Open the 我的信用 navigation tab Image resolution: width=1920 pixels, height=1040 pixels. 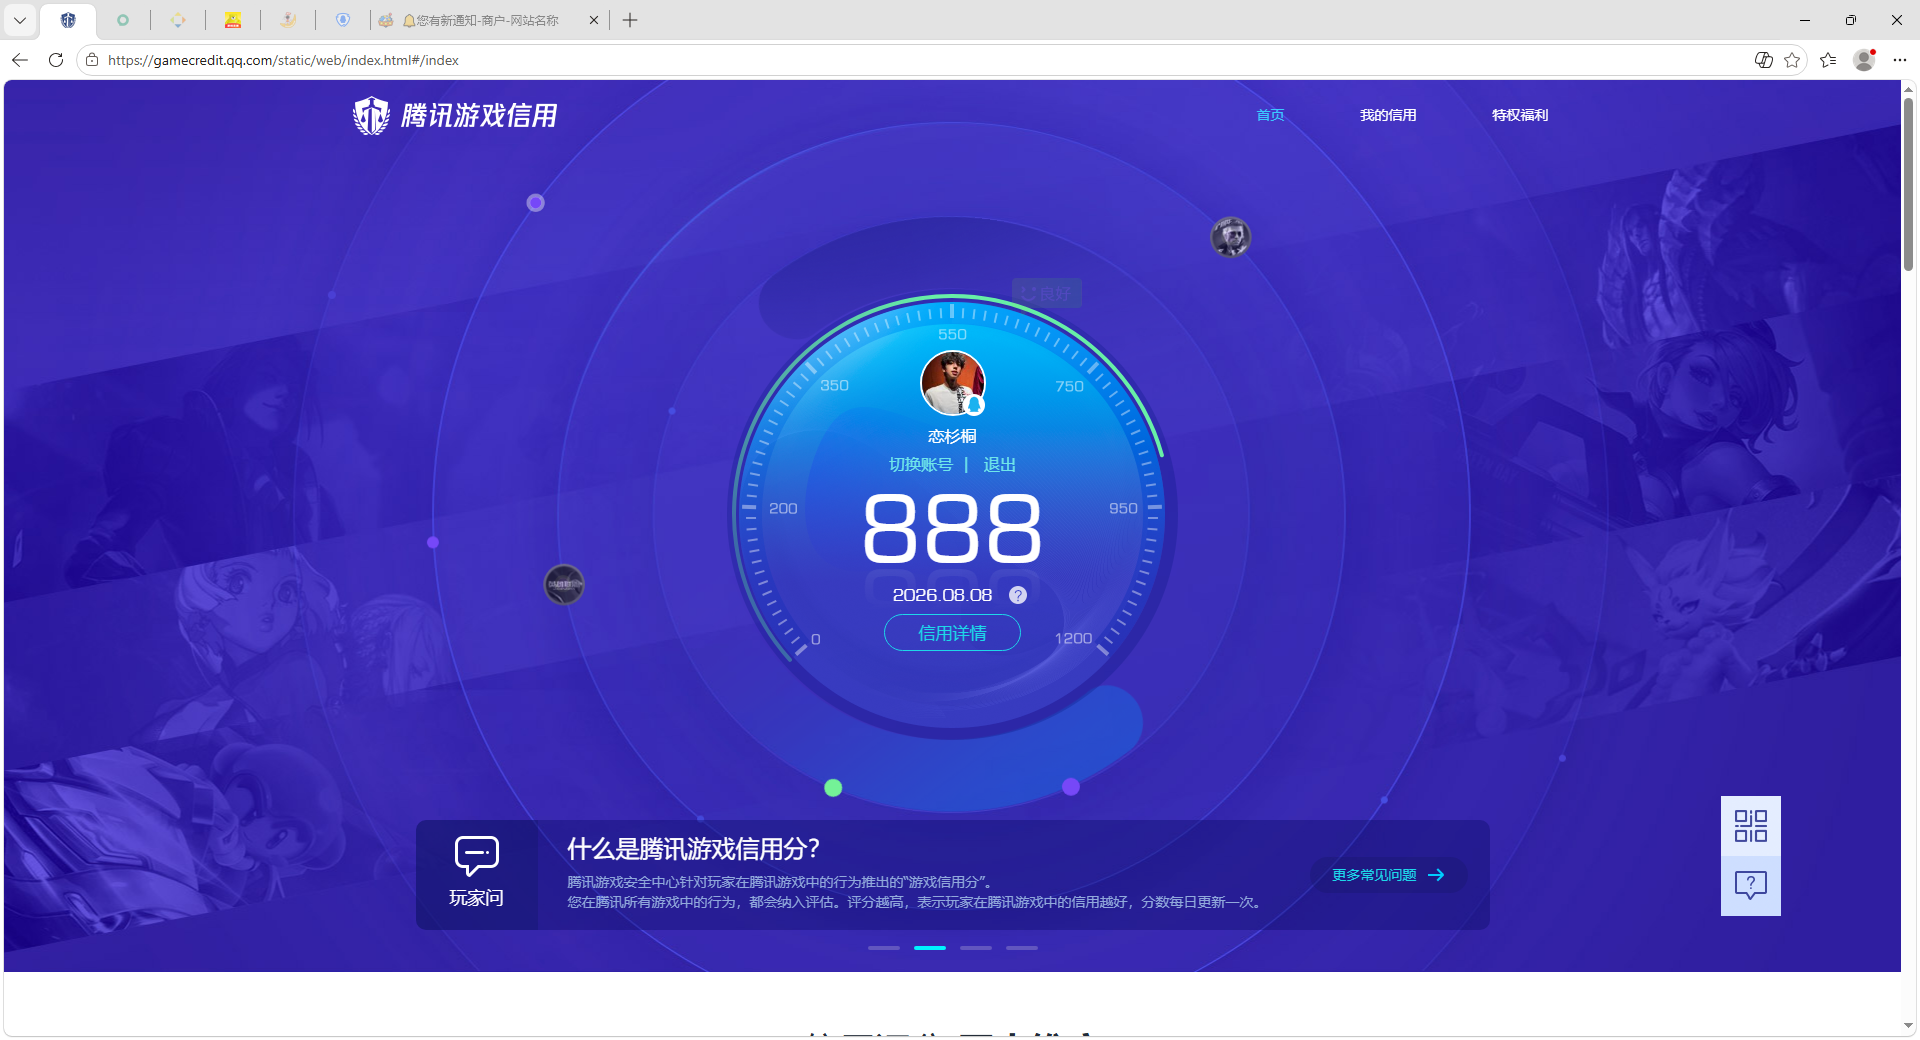point(1388,115)
